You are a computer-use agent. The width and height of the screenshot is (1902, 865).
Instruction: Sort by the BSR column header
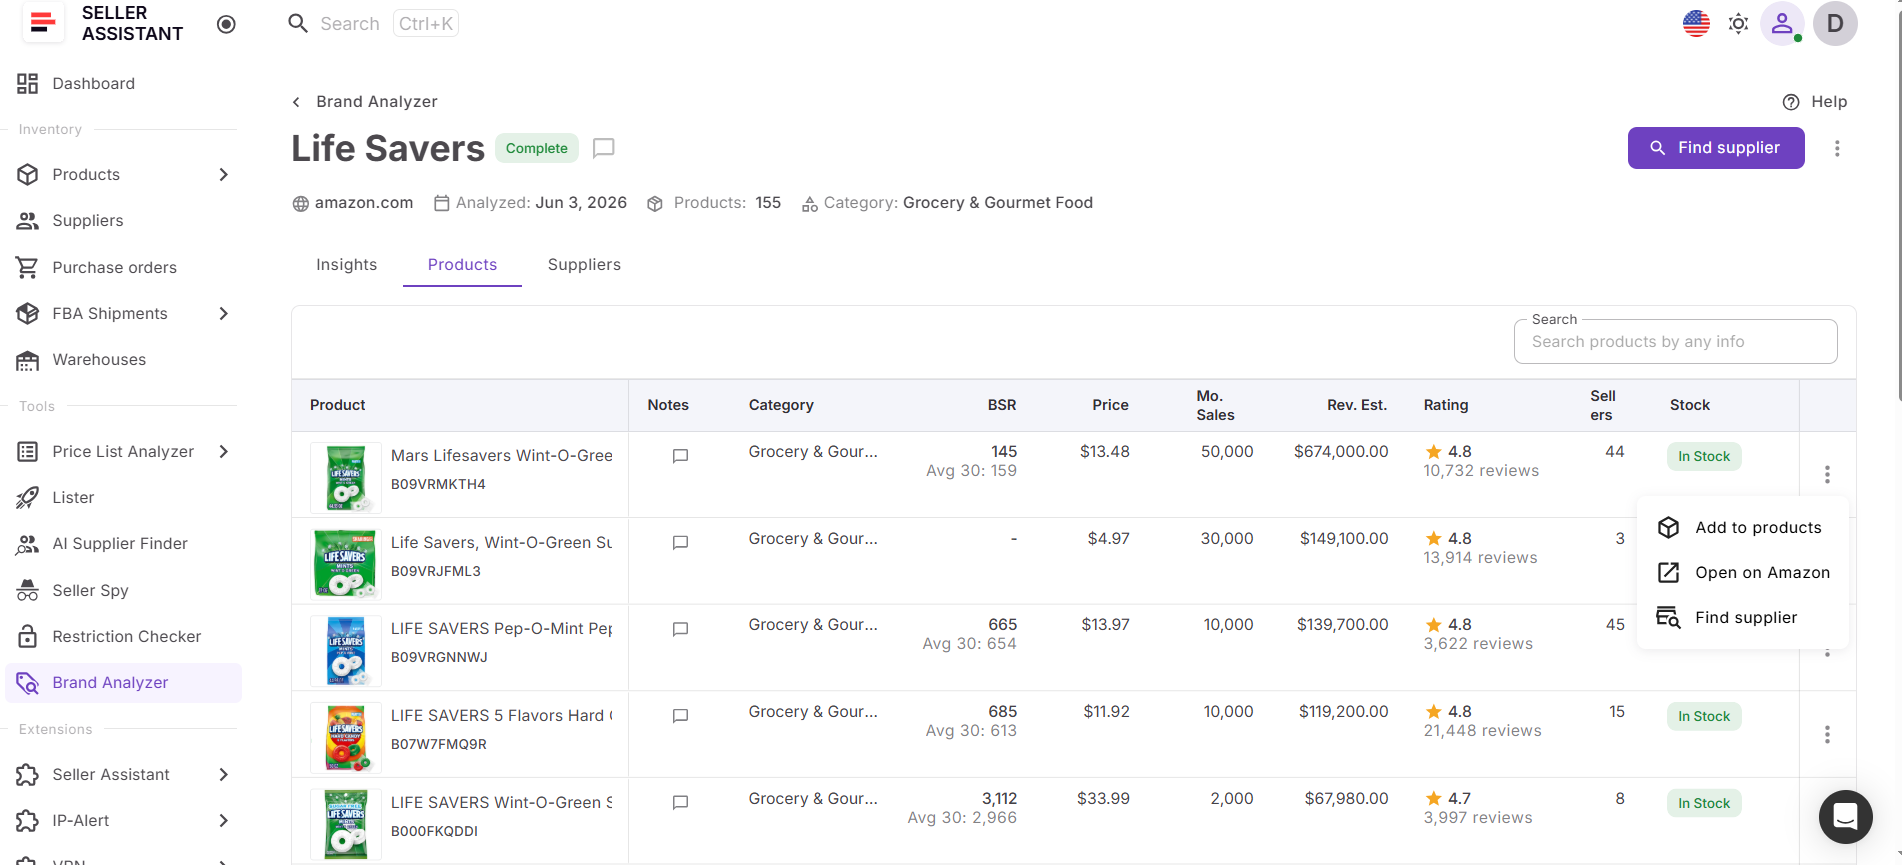[1002, 405]
